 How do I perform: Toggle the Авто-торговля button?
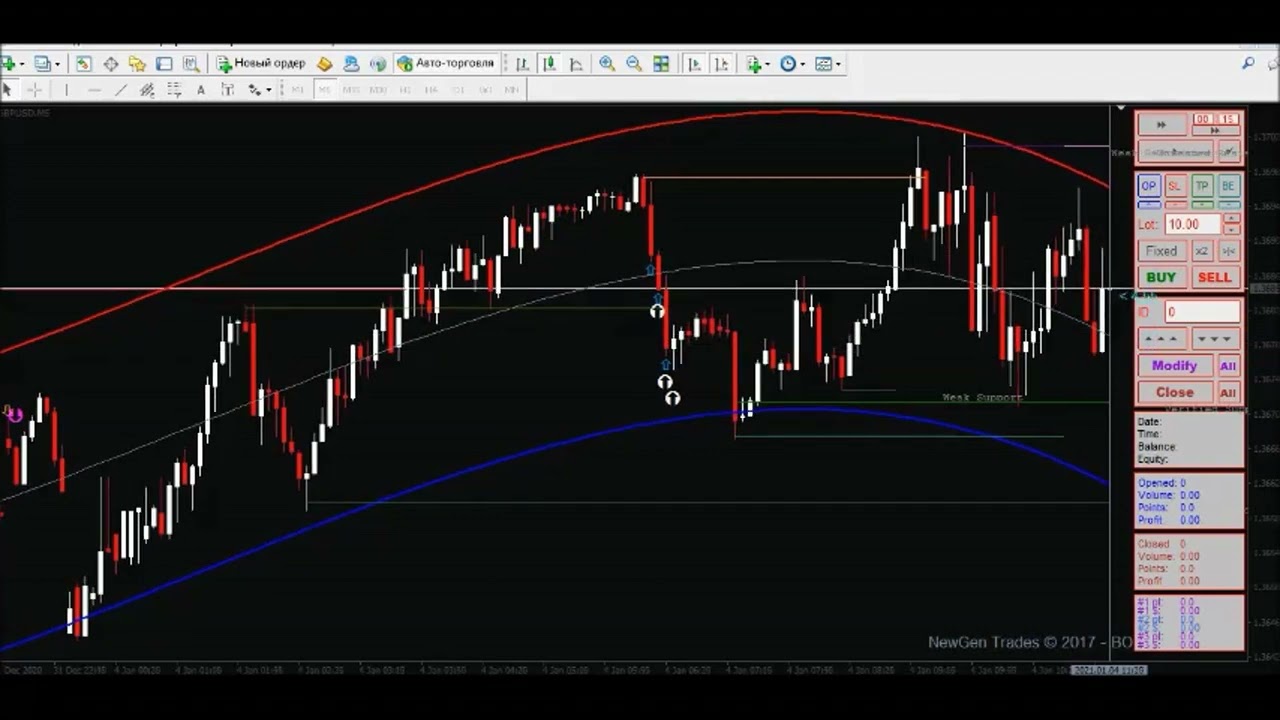pos(446,64)
